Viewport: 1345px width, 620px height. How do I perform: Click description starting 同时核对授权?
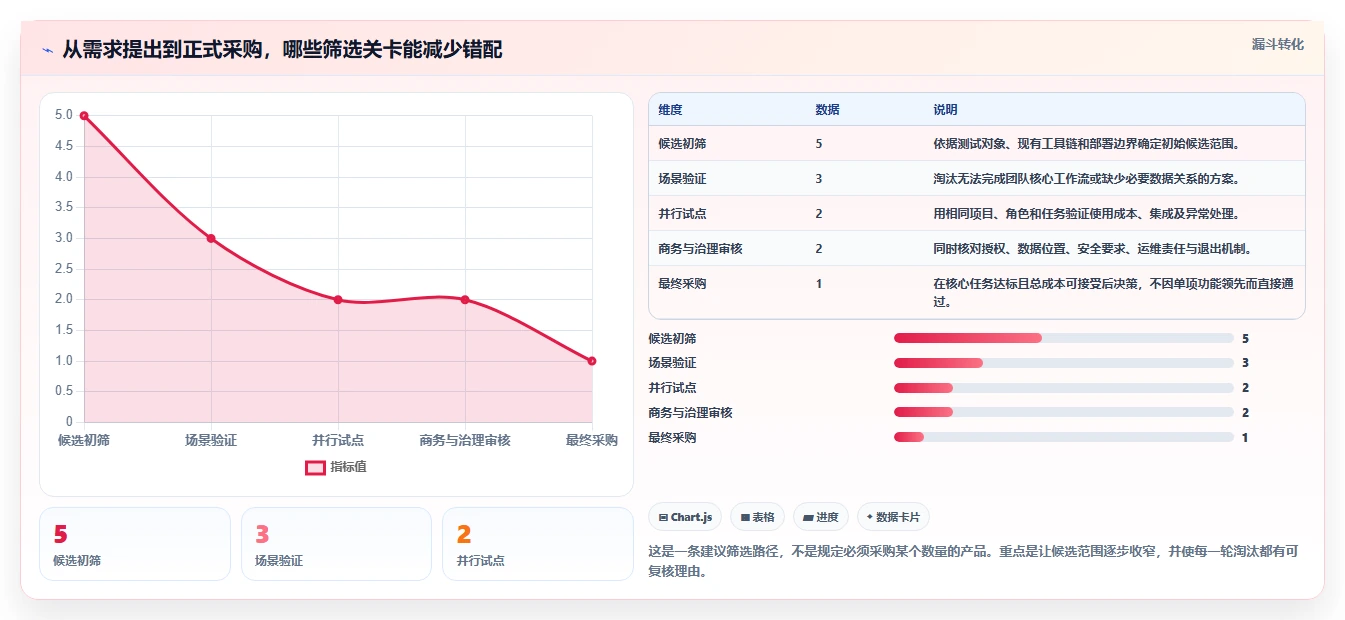click(x=1092, y=248)
